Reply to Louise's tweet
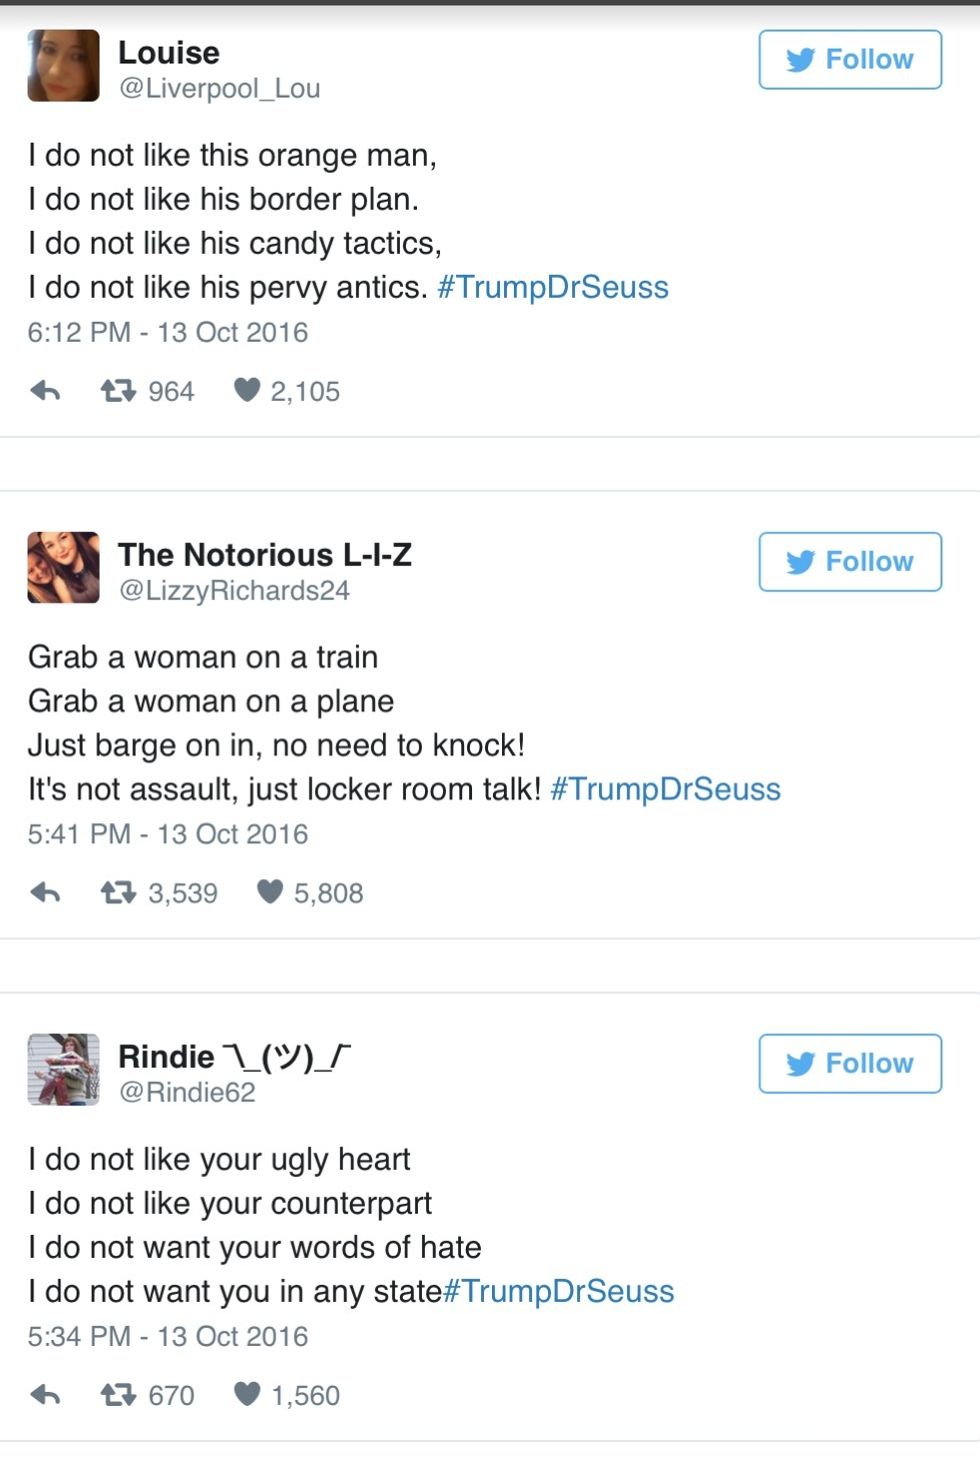Image resolution: width=980 pixels, height=1459 pixels. (45, 391)
